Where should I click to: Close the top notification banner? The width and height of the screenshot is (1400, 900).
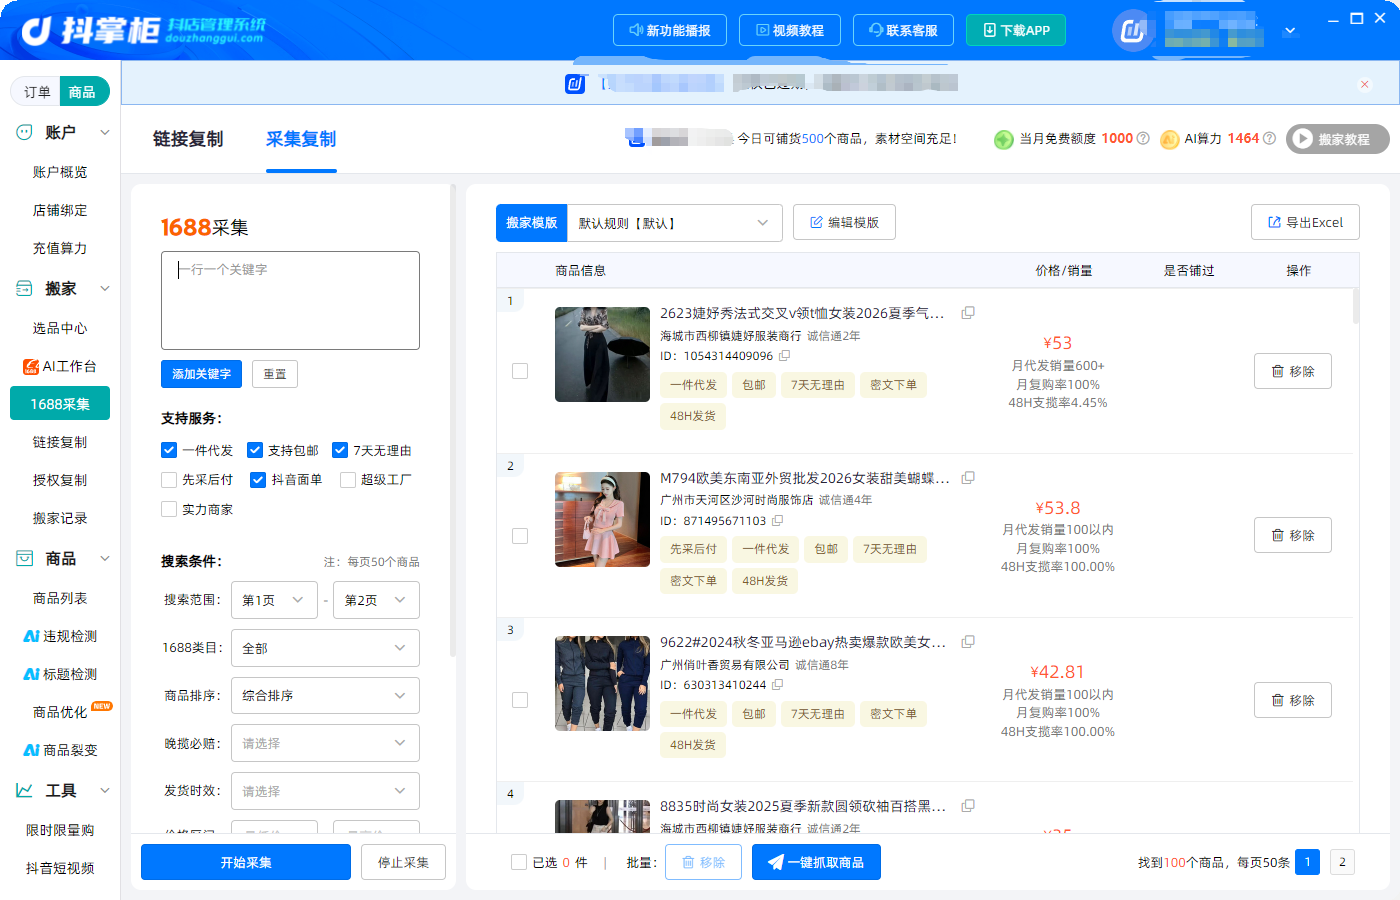tap(1365, 84)
